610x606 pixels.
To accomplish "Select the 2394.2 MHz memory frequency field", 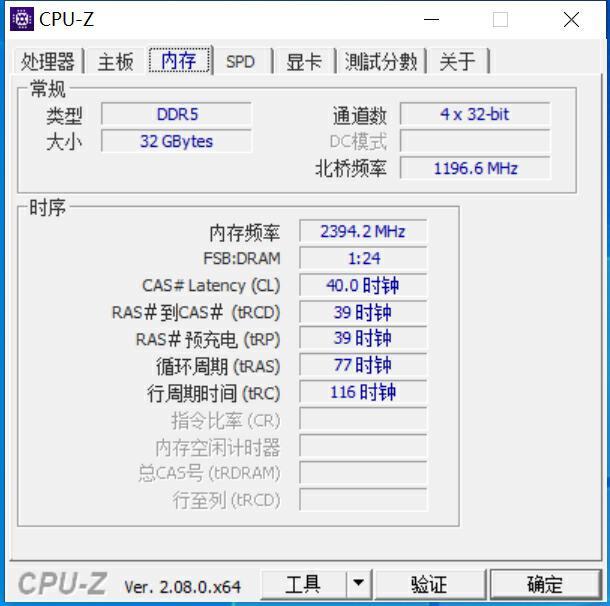I will point(363,231).
